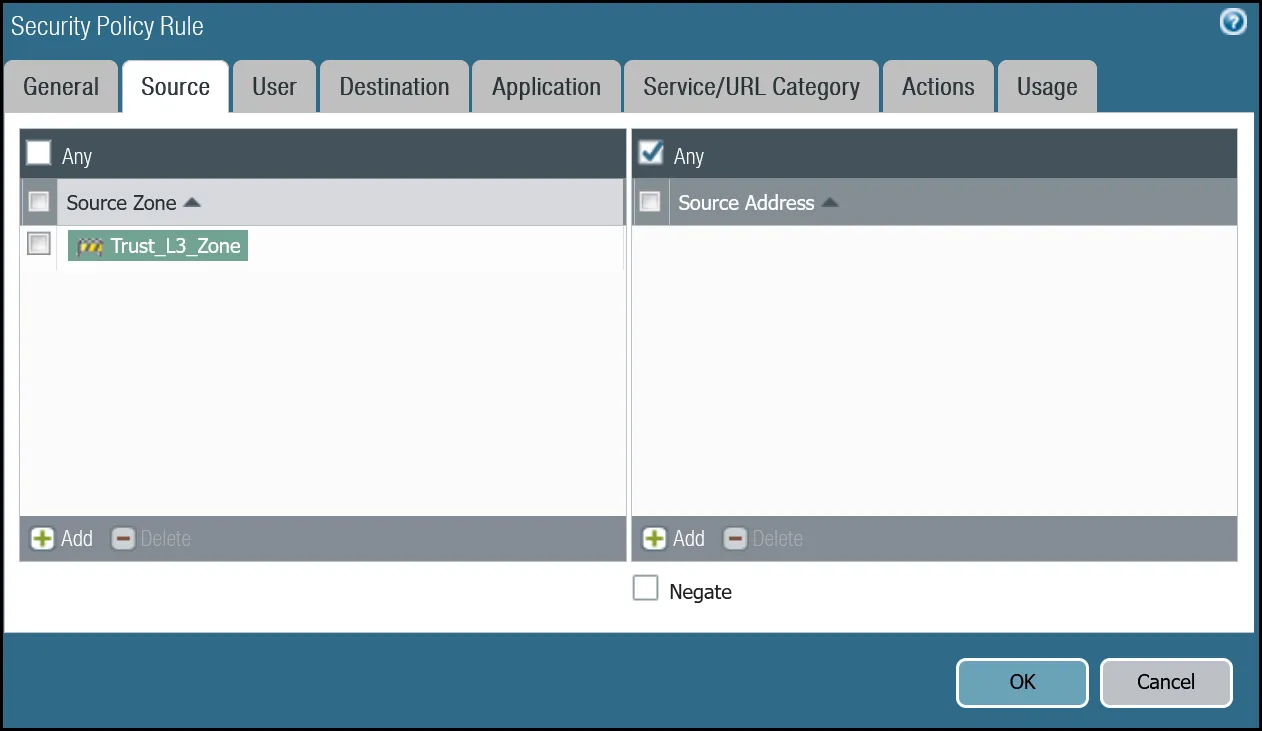Click the Trust_L3_Zone zone icon
The height and width of the screenshot is (731, 1262).
90,247
